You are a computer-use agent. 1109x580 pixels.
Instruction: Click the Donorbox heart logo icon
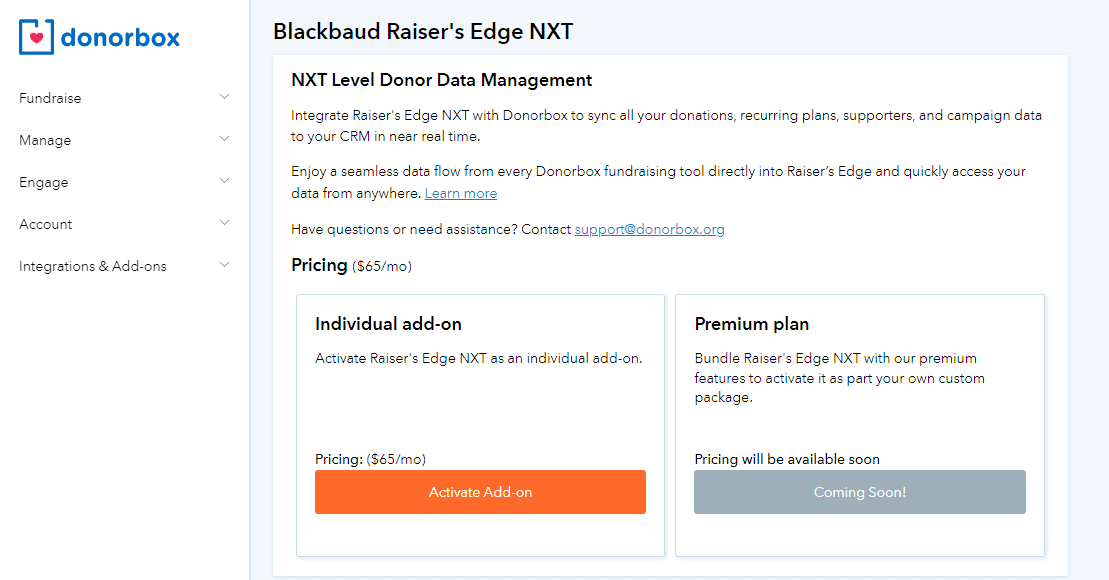(x=37, y=37)
